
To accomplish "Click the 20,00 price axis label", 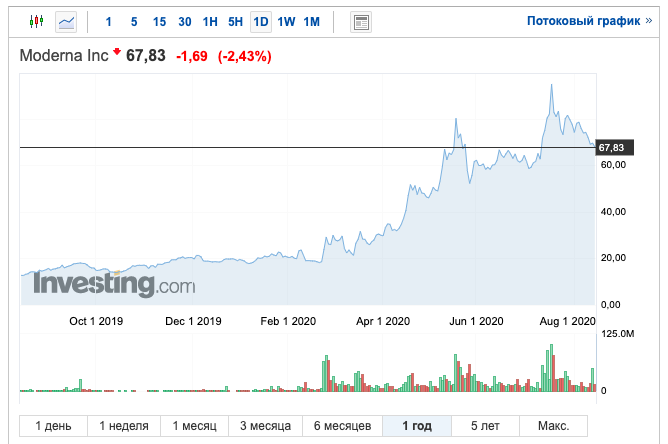I will (613, 258).
